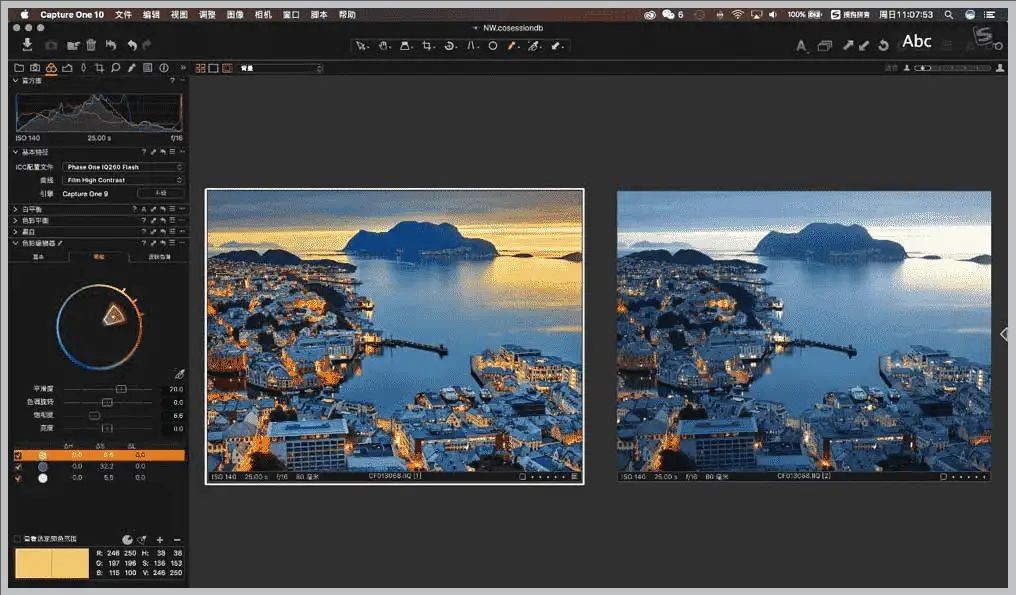This screenshot has width=1016, height=595.
Task: Toggle the orange color range checkbox
Action: click(18, 455)
